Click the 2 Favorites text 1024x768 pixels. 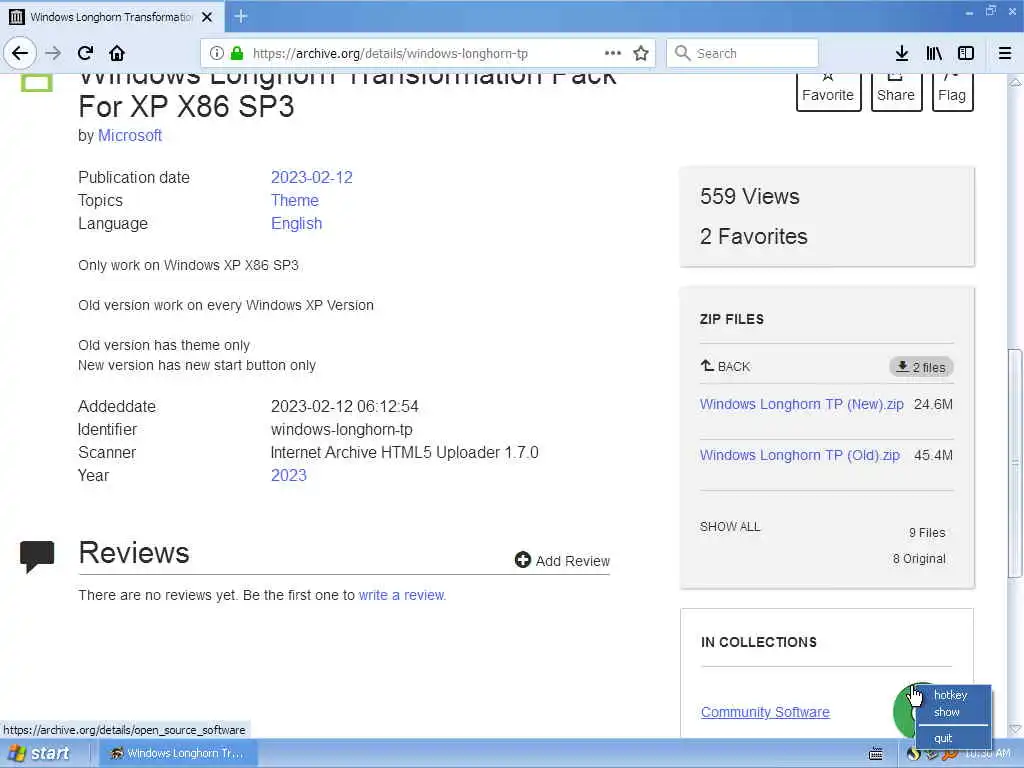pos(754,236)
